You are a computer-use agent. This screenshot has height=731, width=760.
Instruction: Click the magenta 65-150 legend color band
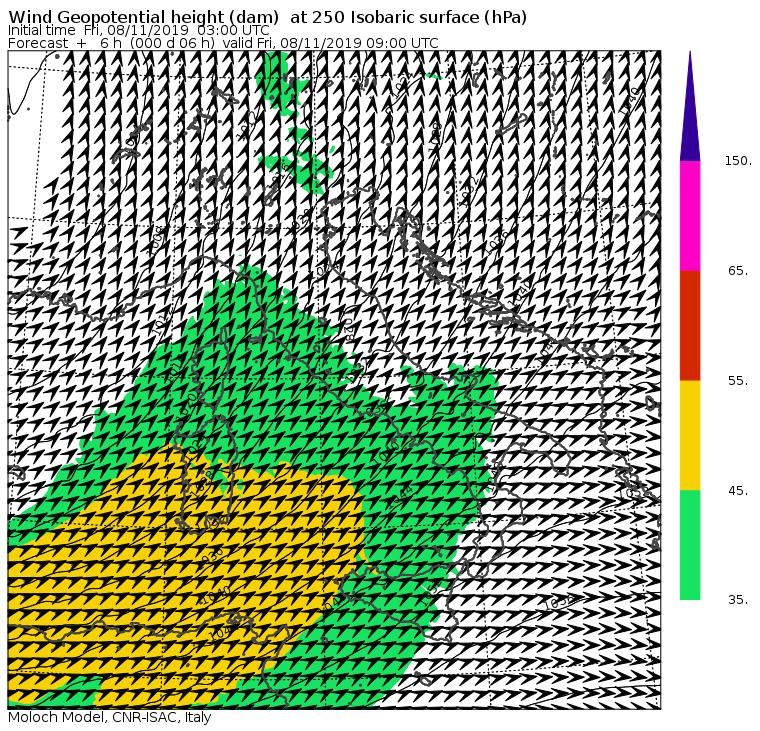tap(690, 216)
